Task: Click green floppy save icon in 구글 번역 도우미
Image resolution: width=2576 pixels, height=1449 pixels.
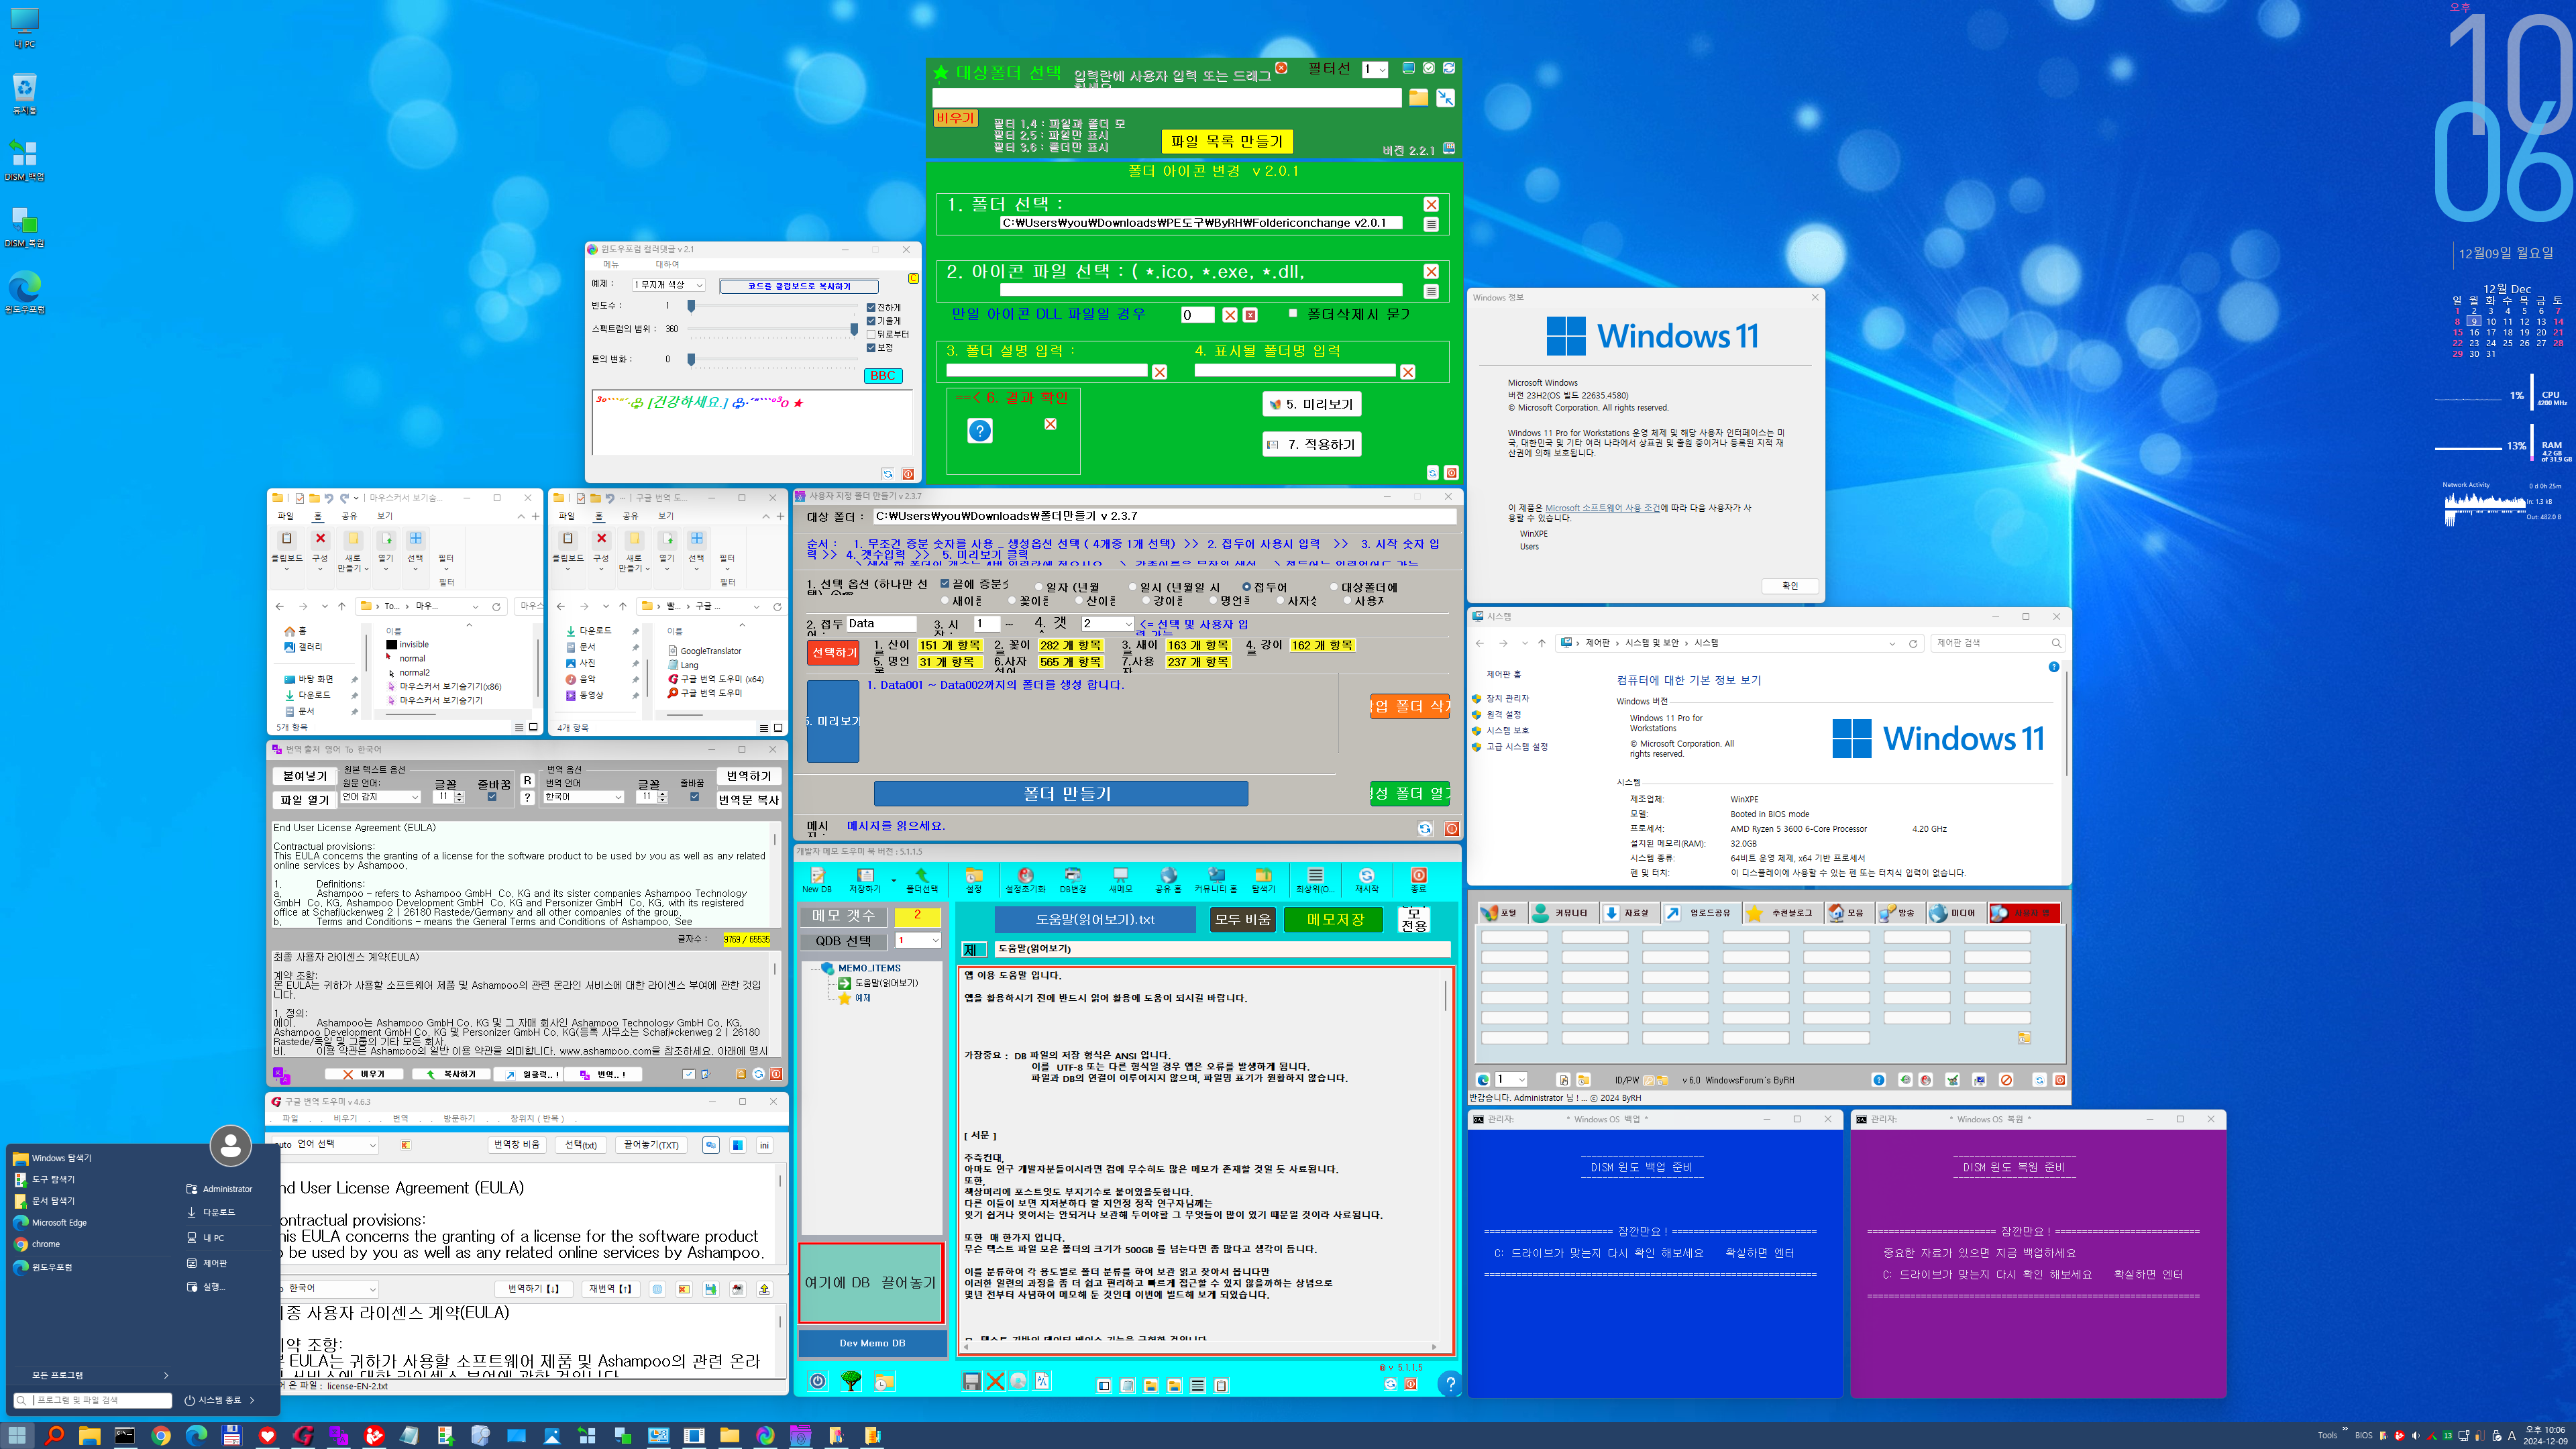Action: (x=710, y=1289)
